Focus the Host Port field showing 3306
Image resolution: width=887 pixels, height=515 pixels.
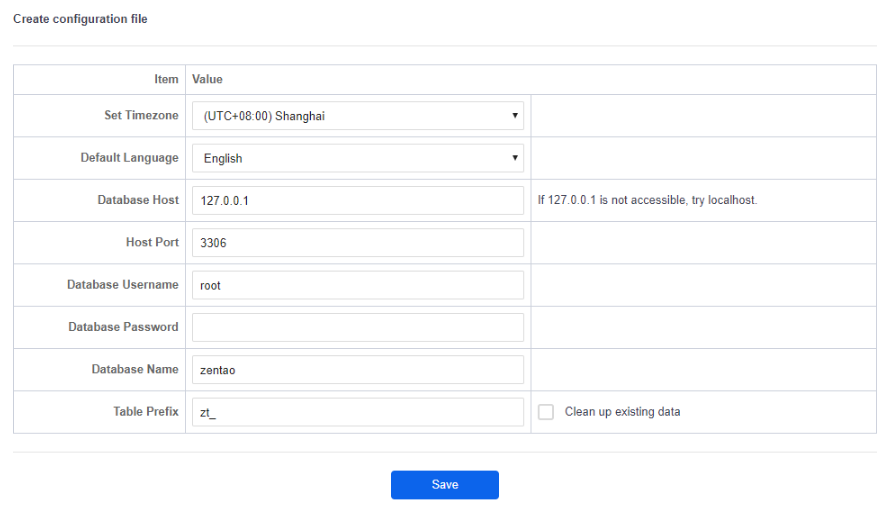(x=357, y=242)
